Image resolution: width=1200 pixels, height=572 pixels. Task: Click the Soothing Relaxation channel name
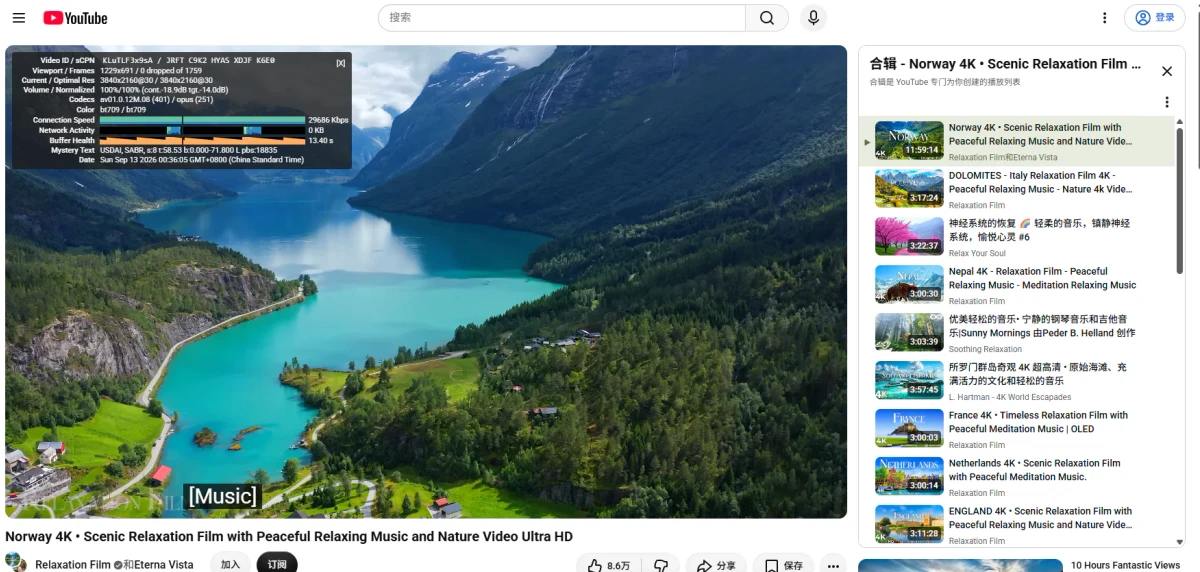[x=985, y=349]
